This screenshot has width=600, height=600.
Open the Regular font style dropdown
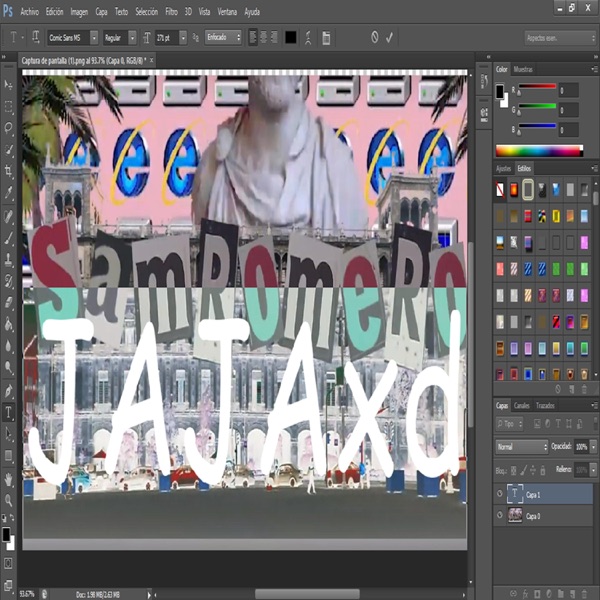[x=132, y=38]
